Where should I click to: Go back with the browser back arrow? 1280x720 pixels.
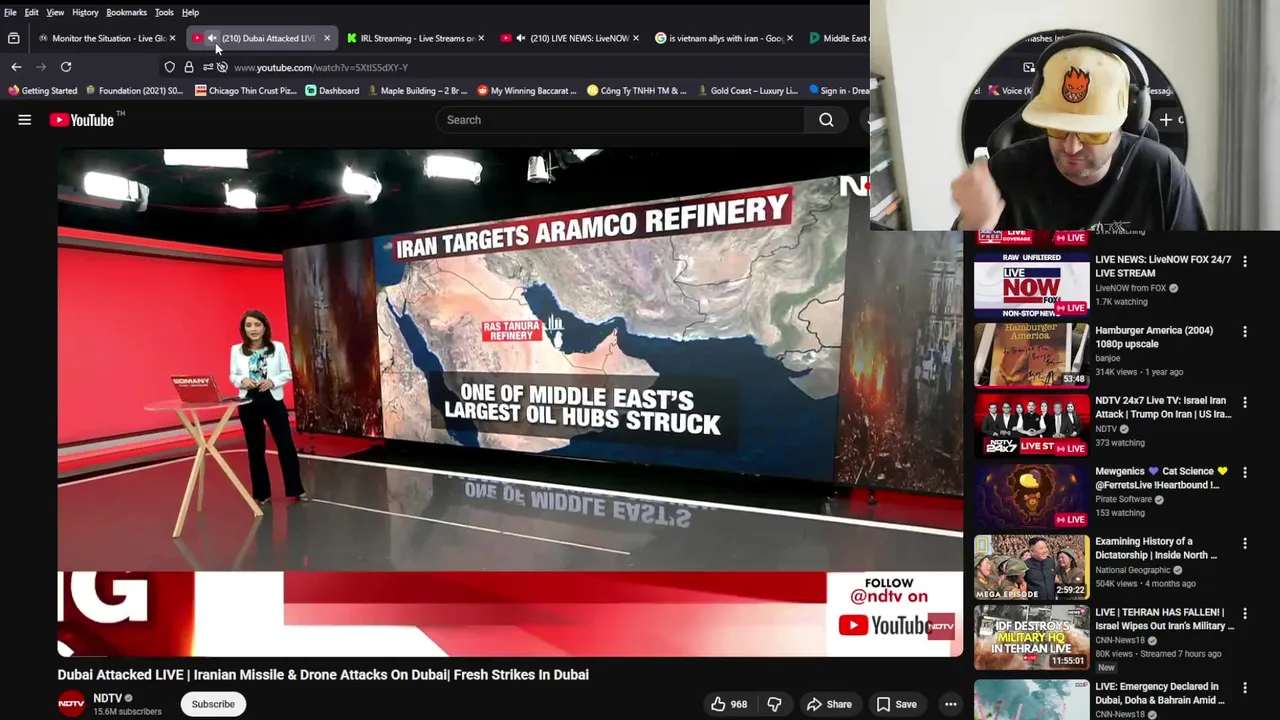coord(16,67)
